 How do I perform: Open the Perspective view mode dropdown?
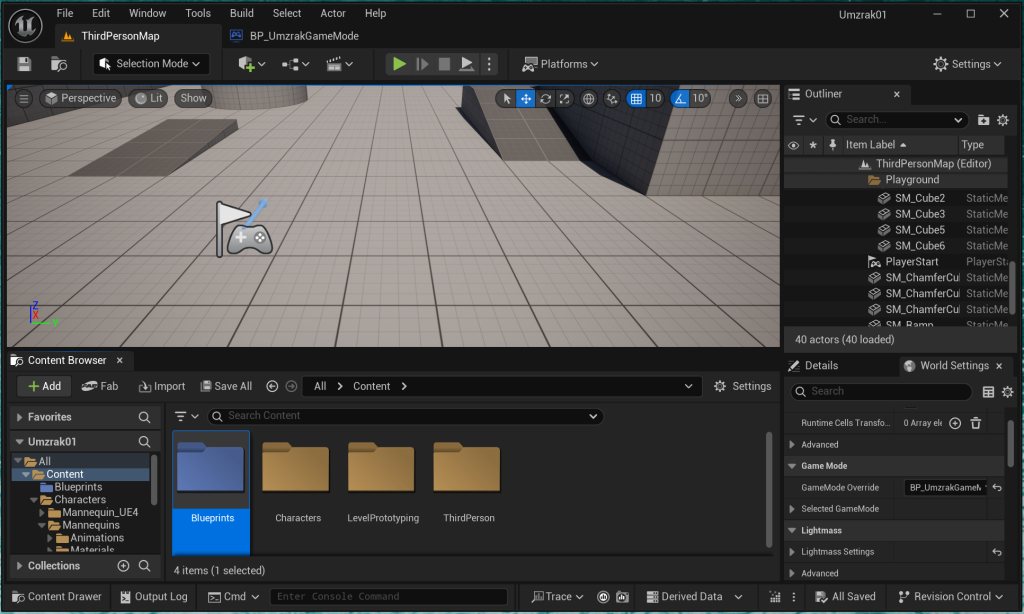point(80,98)
